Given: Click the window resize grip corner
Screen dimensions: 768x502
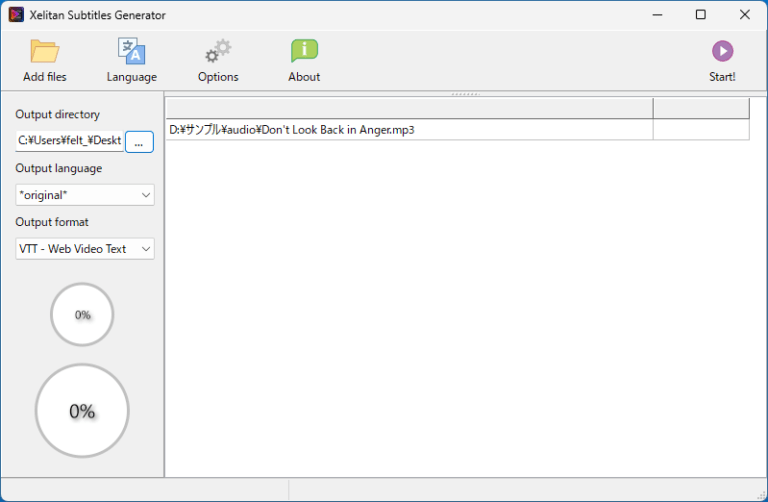Looking at the screenshot, I should point(761,495).
